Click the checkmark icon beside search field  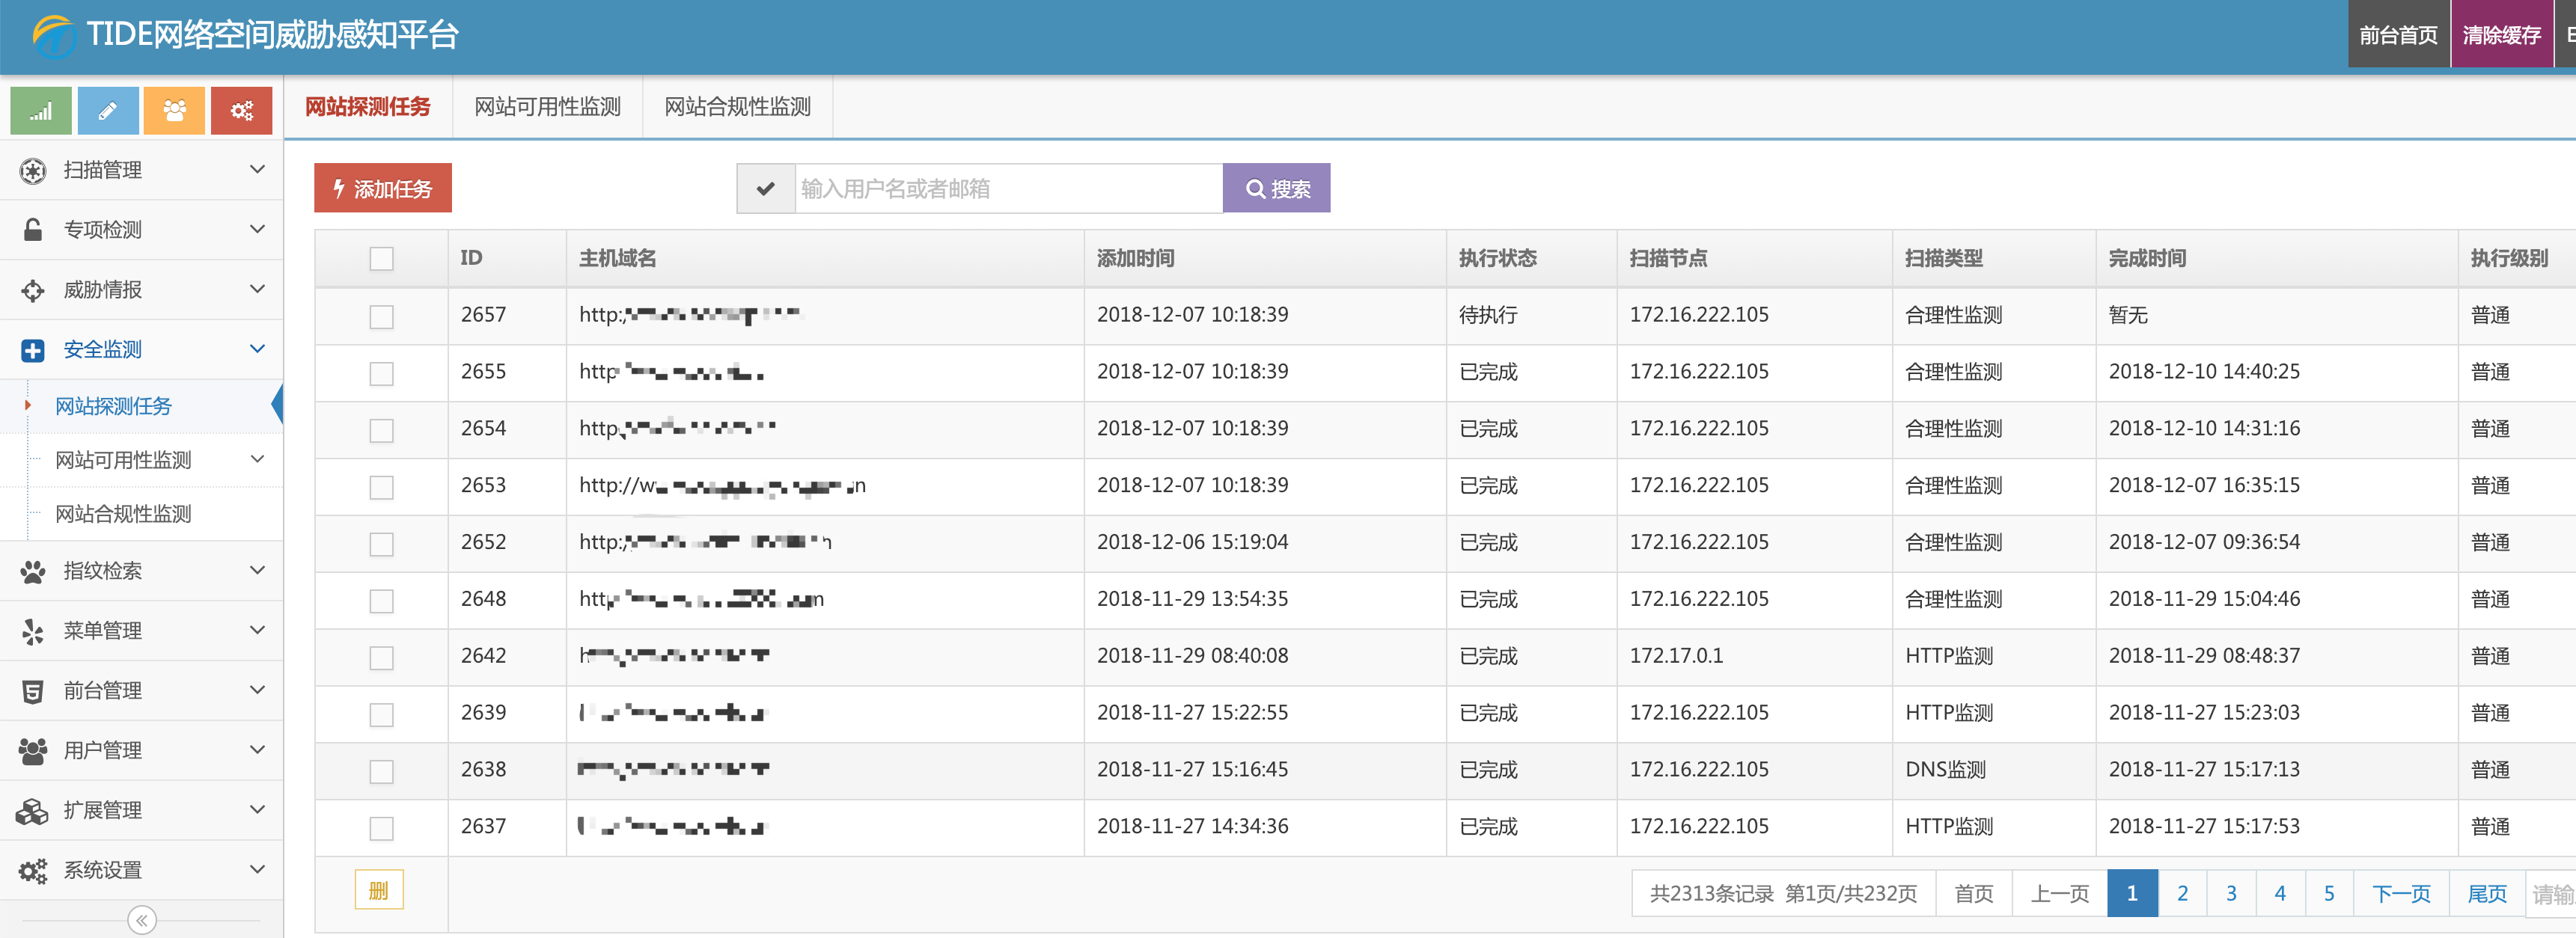pos(765,189)
